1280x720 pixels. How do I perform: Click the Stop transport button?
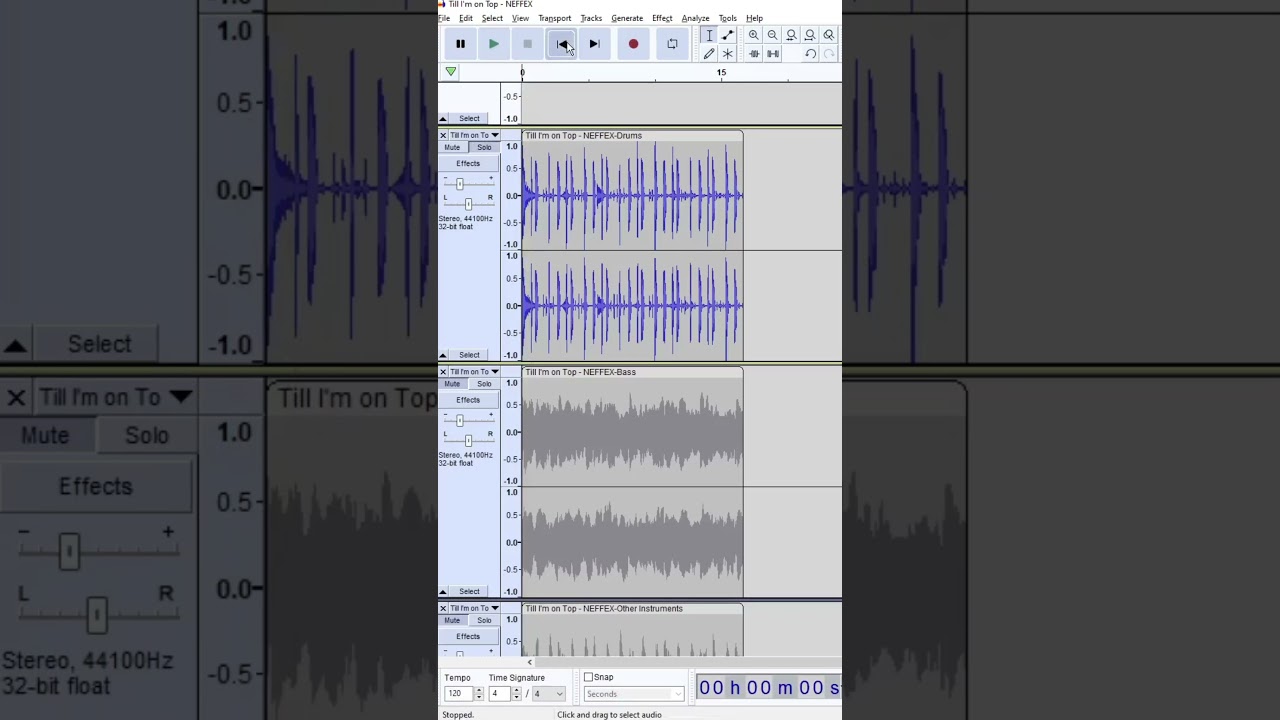527,44
